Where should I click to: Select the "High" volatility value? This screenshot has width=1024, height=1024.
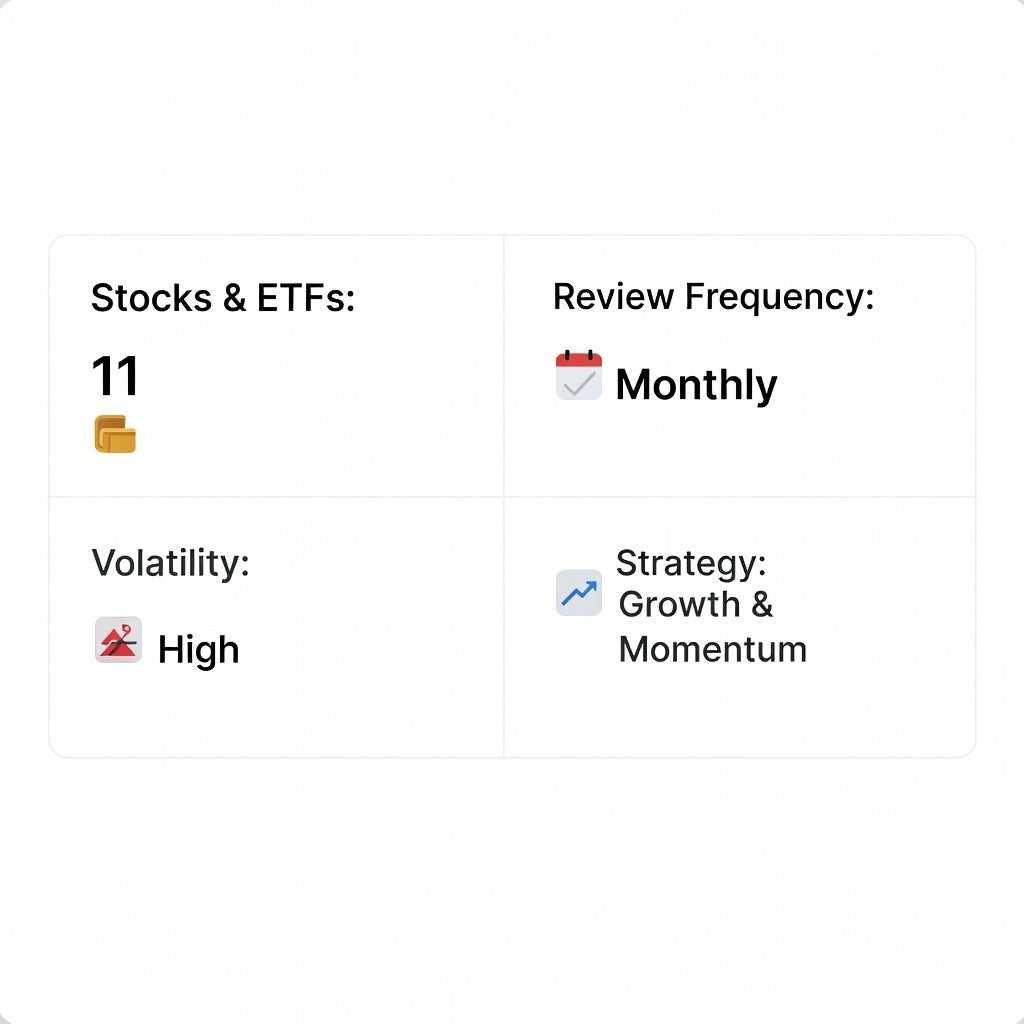click(x=198, y=650)
